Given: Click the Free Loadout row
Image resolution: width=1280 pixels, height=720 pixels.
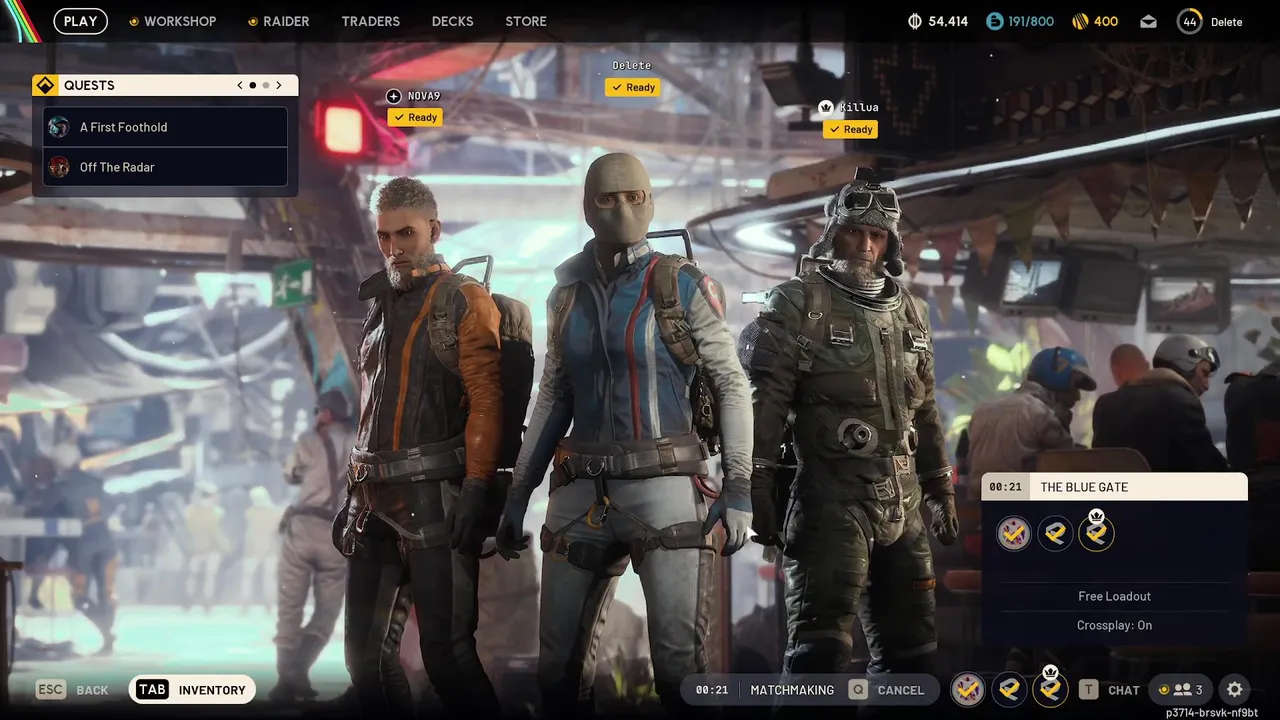Looking at the screenshot, I should click(x=1114, y=596).
